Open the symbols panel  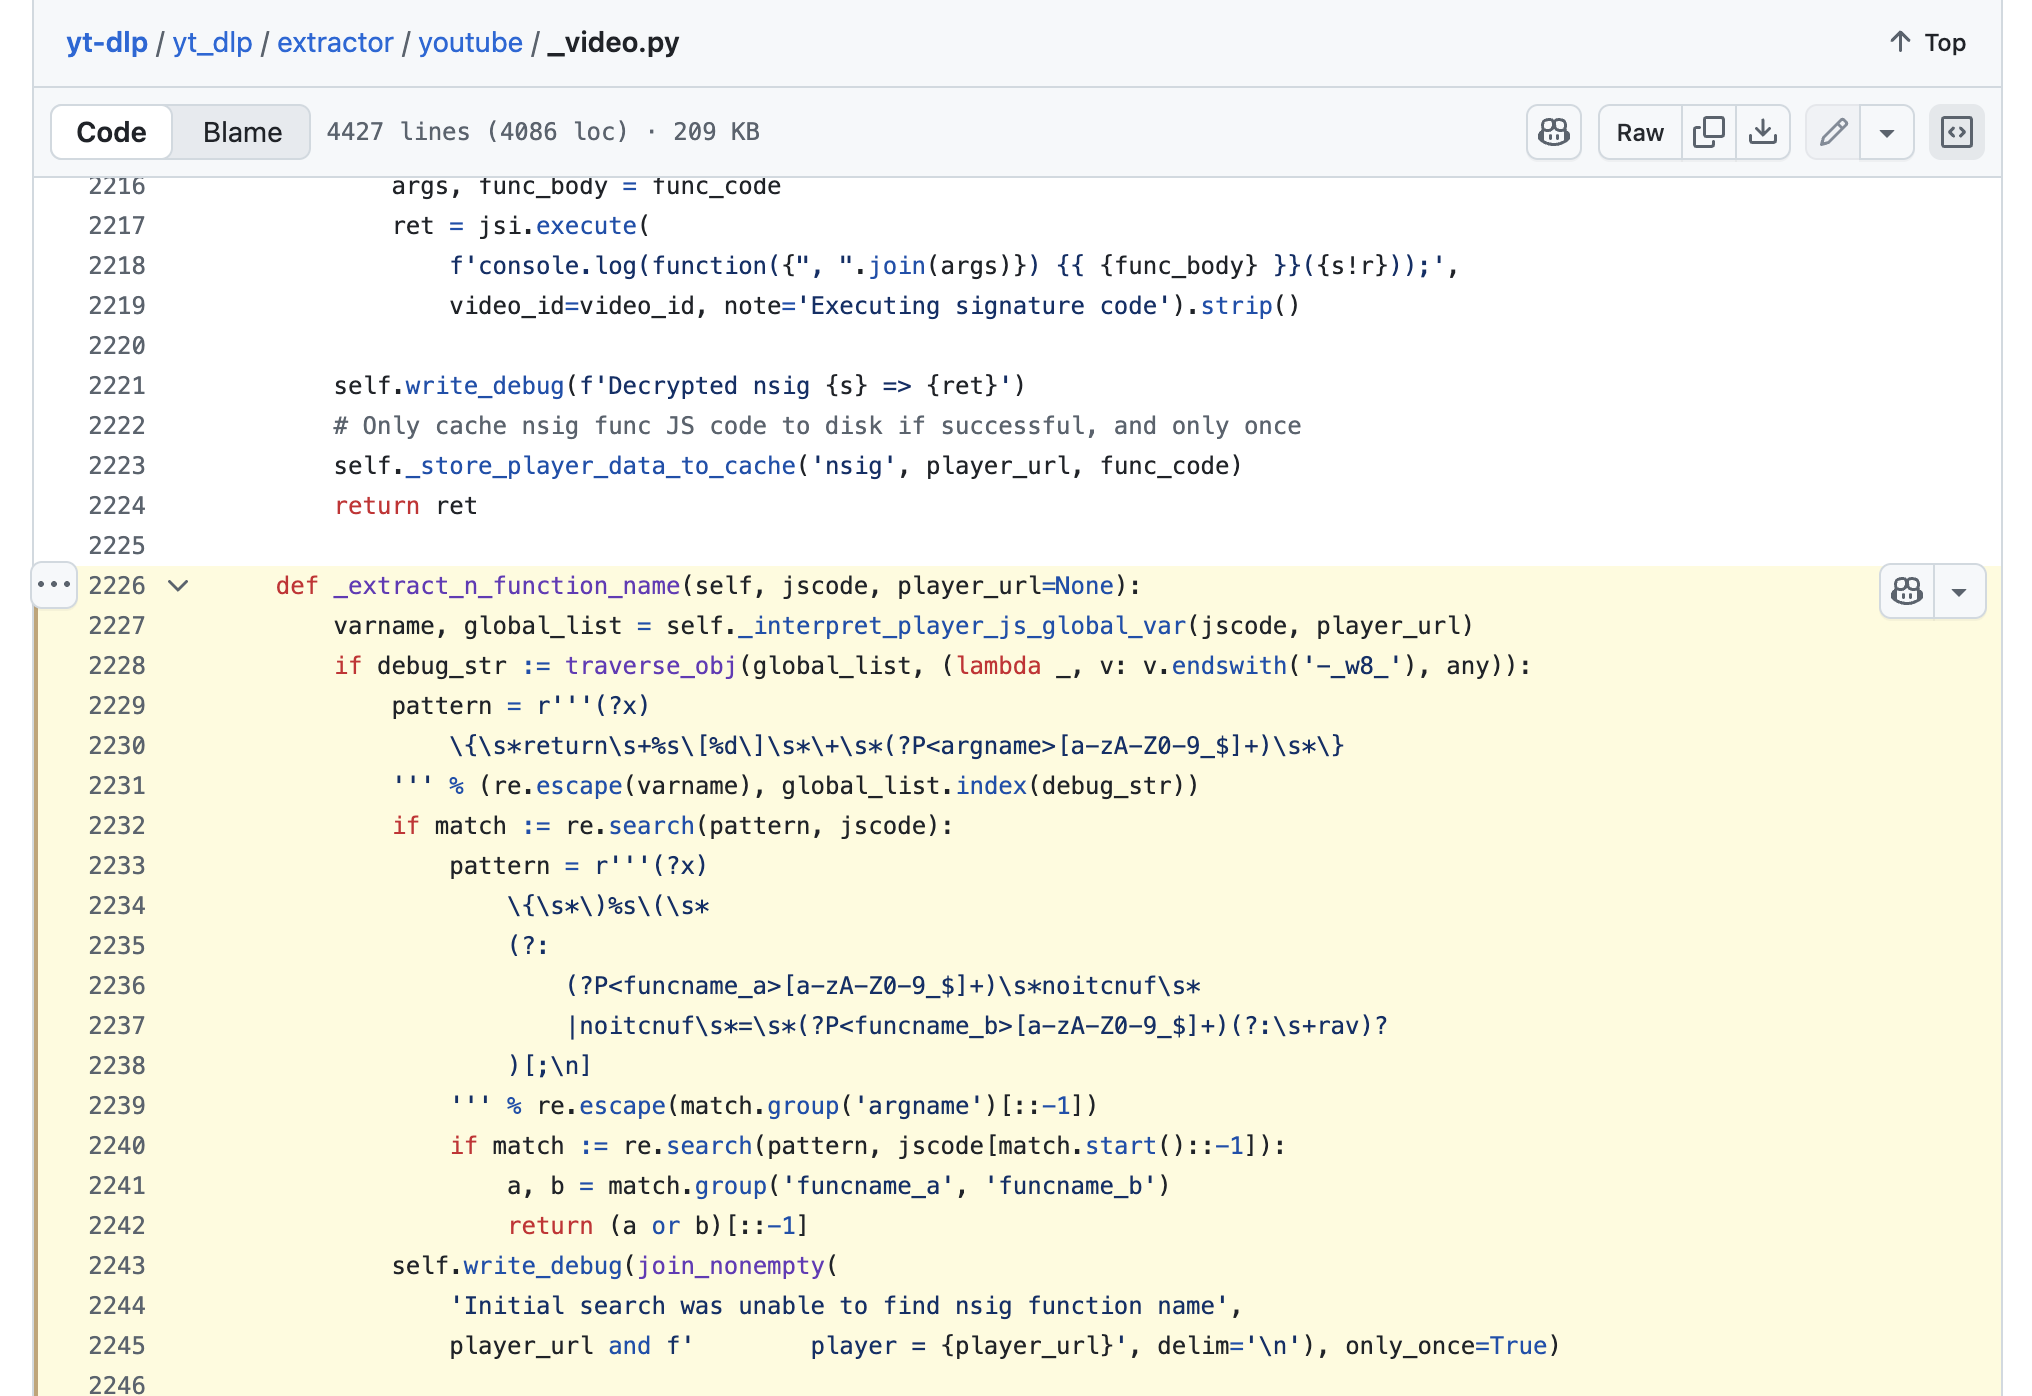point(1956,132)
